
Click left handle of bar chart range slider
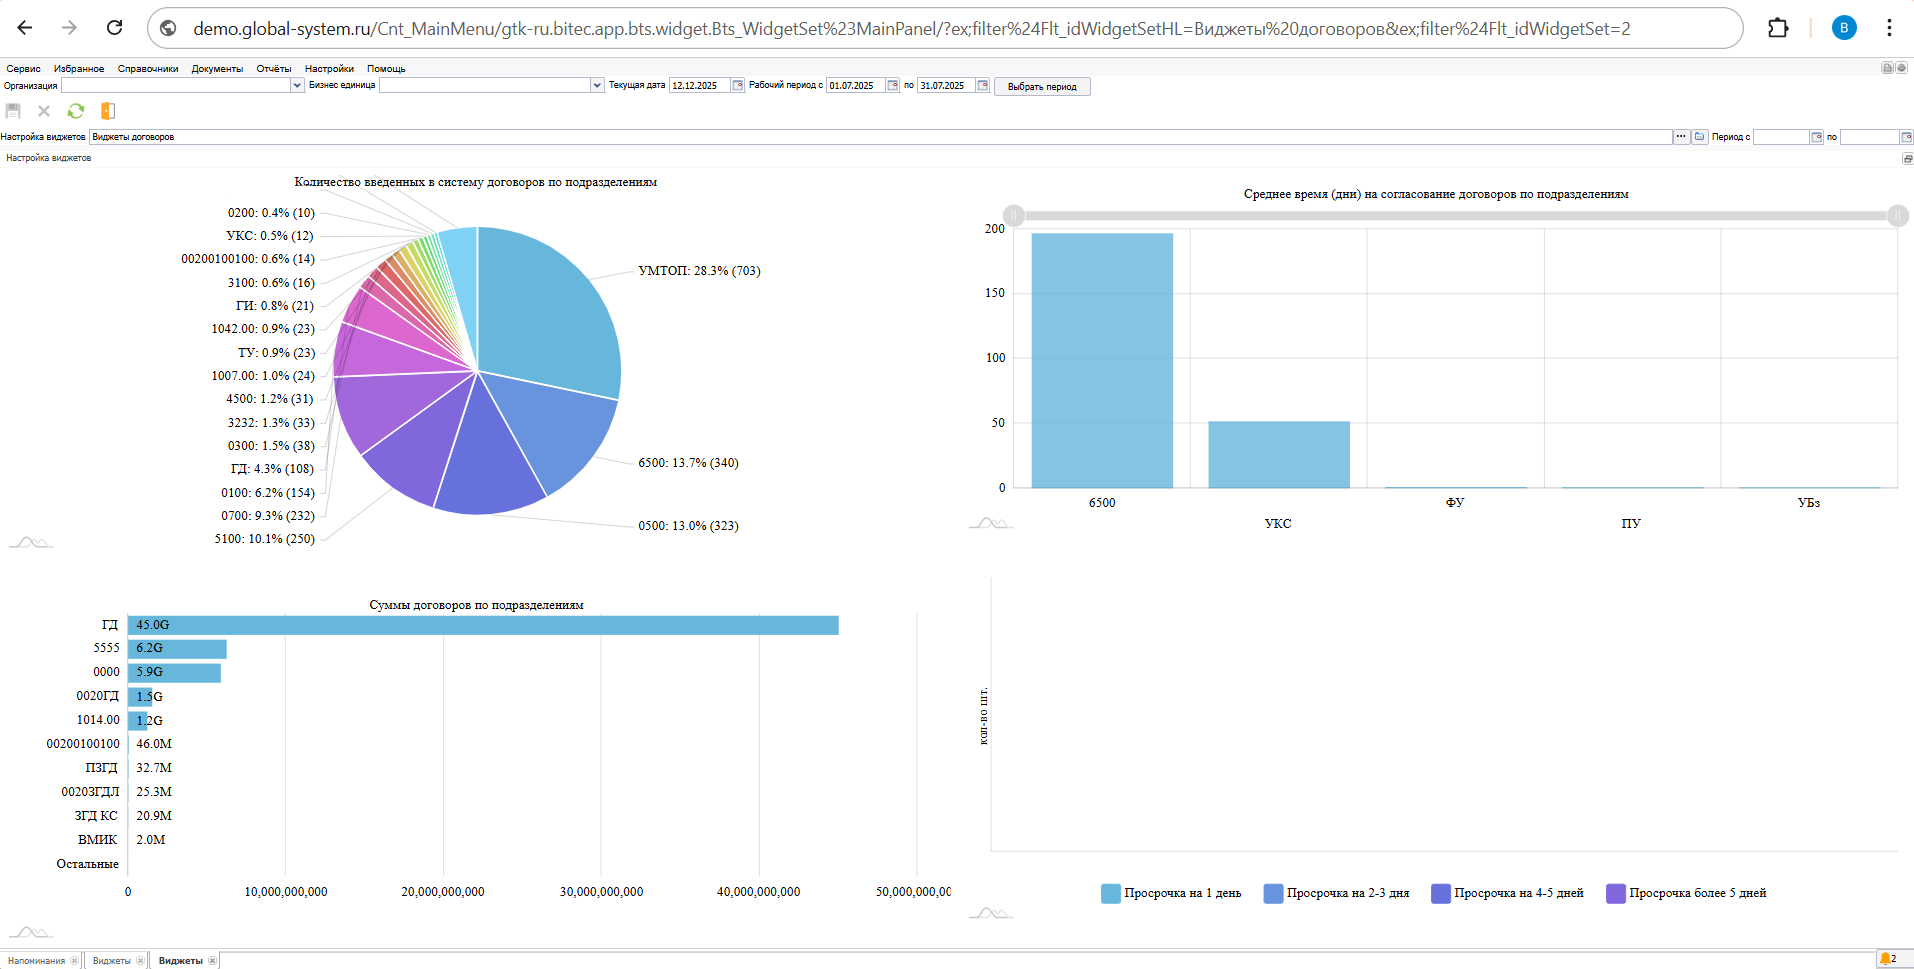click(x=1014, y=215)
